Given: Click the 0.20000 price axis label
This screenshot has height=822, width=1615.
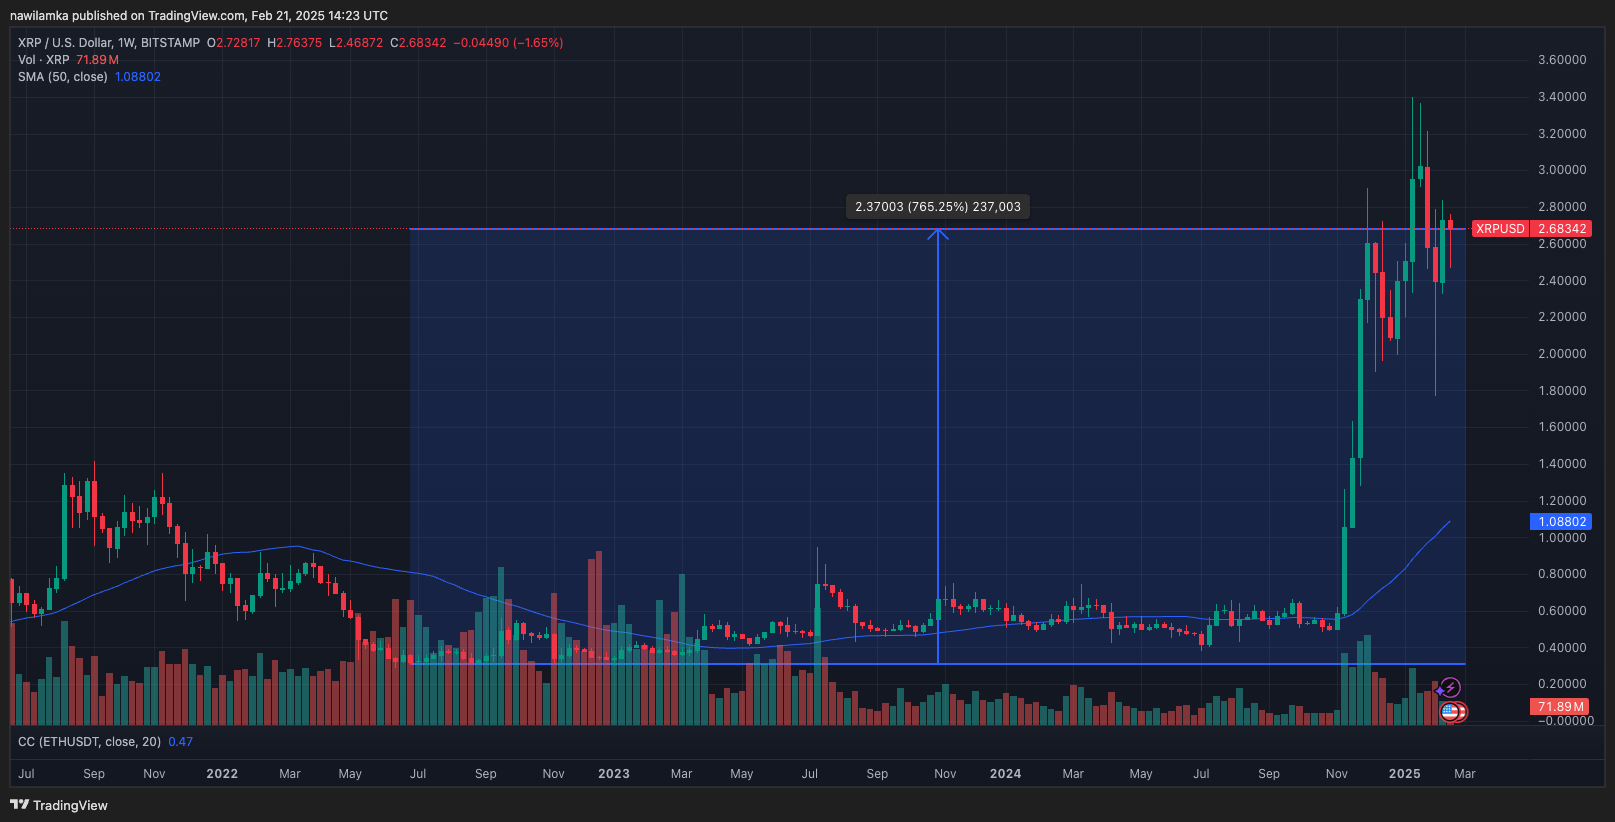Looking at the screenshot, I should (1562, 684).
